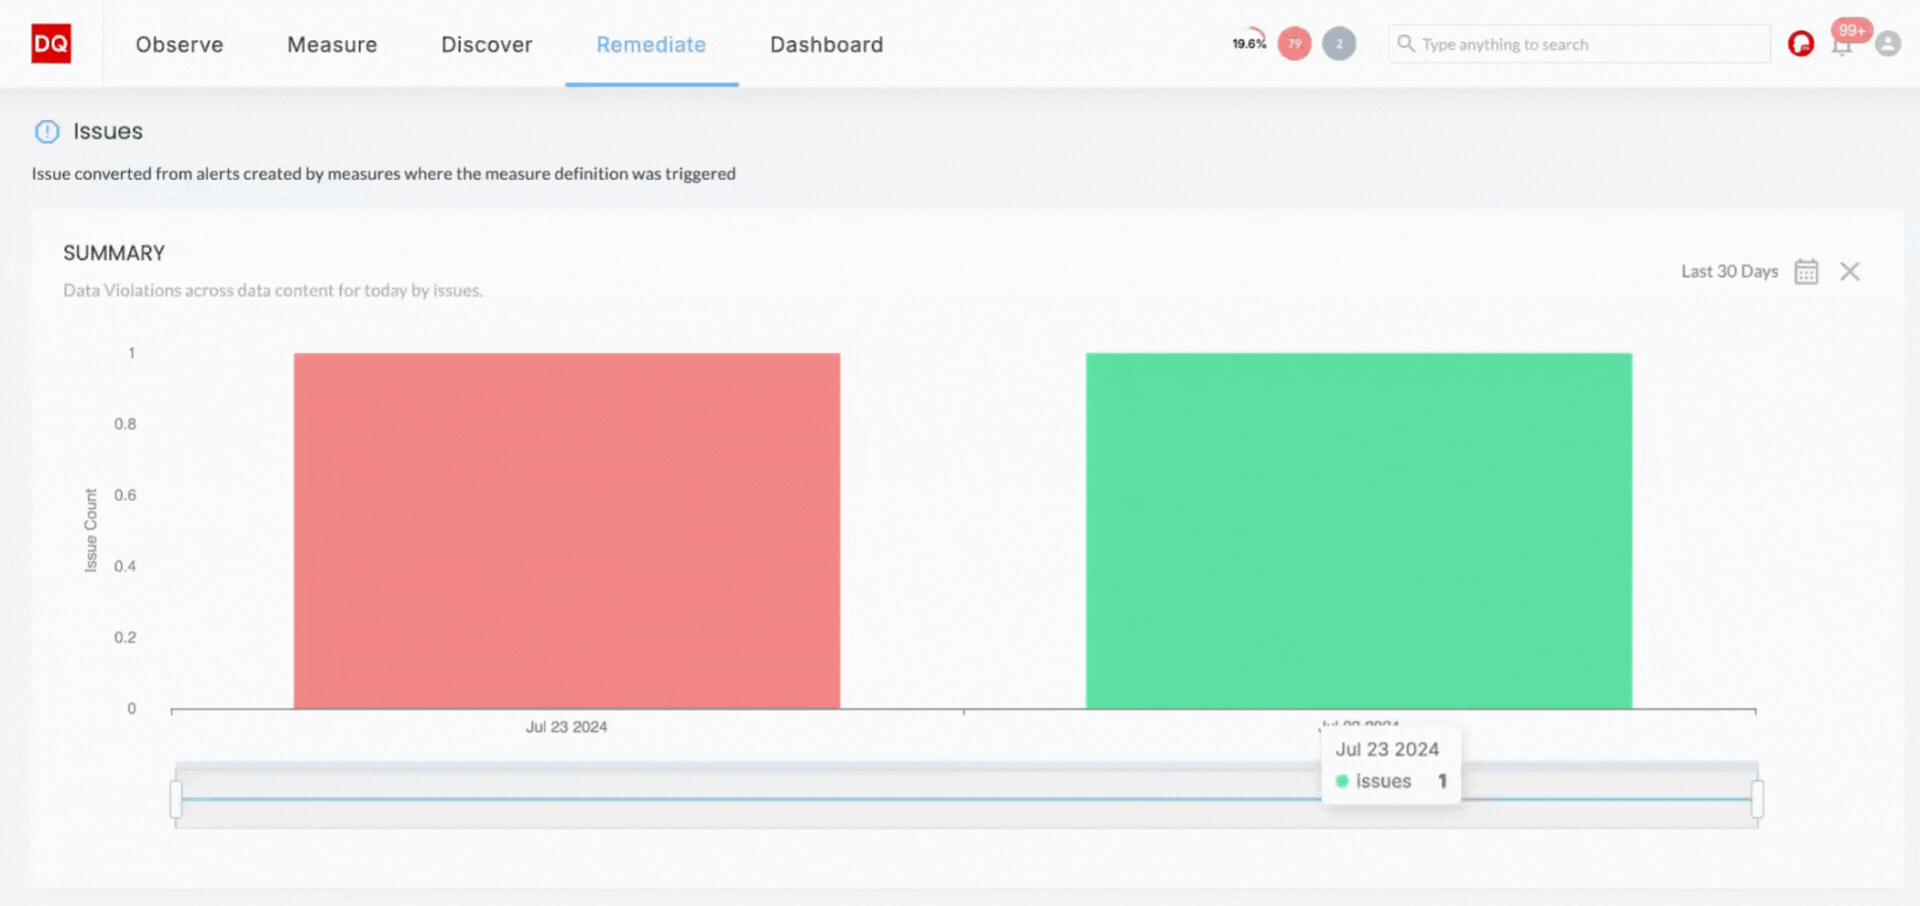This screenshot has height=906, width=1920.
Task: Go to the Dashboard tab
Action: click(x=826, y=44)
